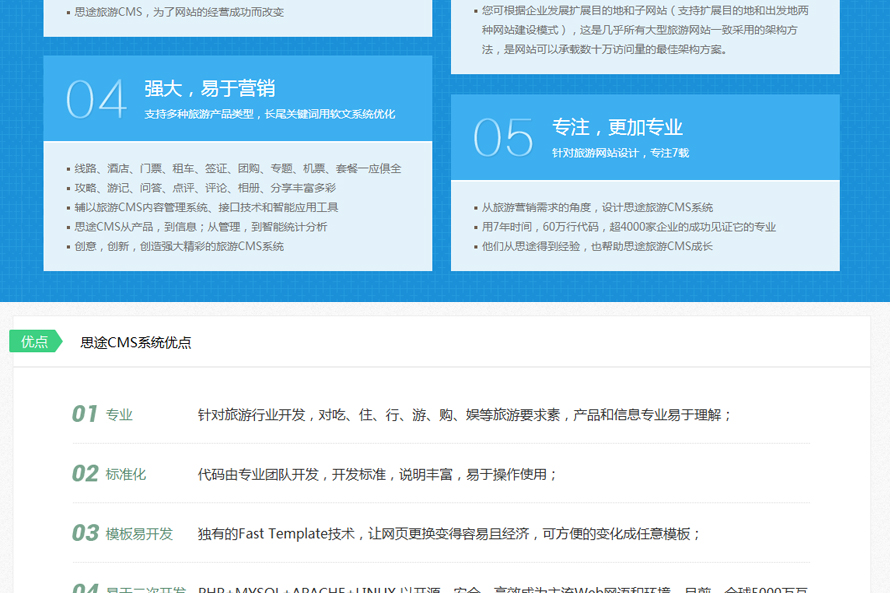The image size is (890, 593).
Task: Click the line 创意，创新，创造强大精彩的旅游CMS系统
Action: pos(179,246)
